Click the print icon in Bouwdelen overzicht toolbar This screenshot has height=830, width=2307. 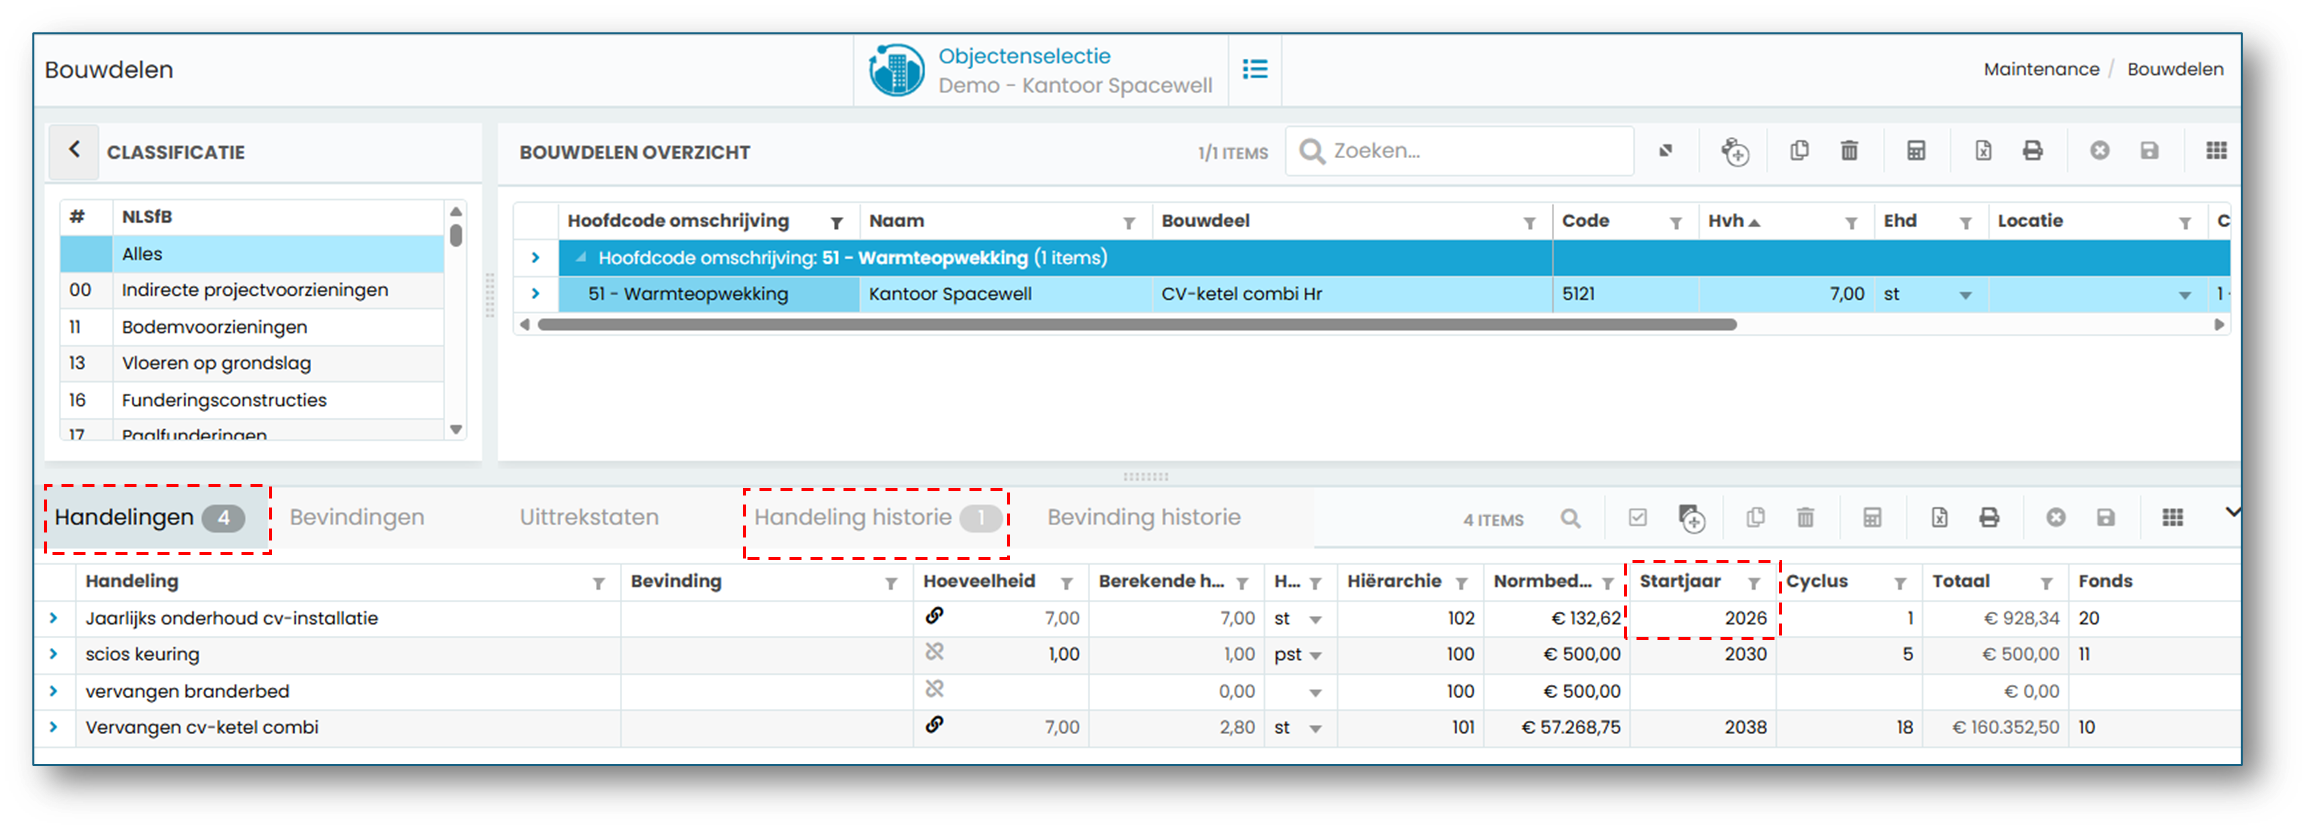point(2032,151)
